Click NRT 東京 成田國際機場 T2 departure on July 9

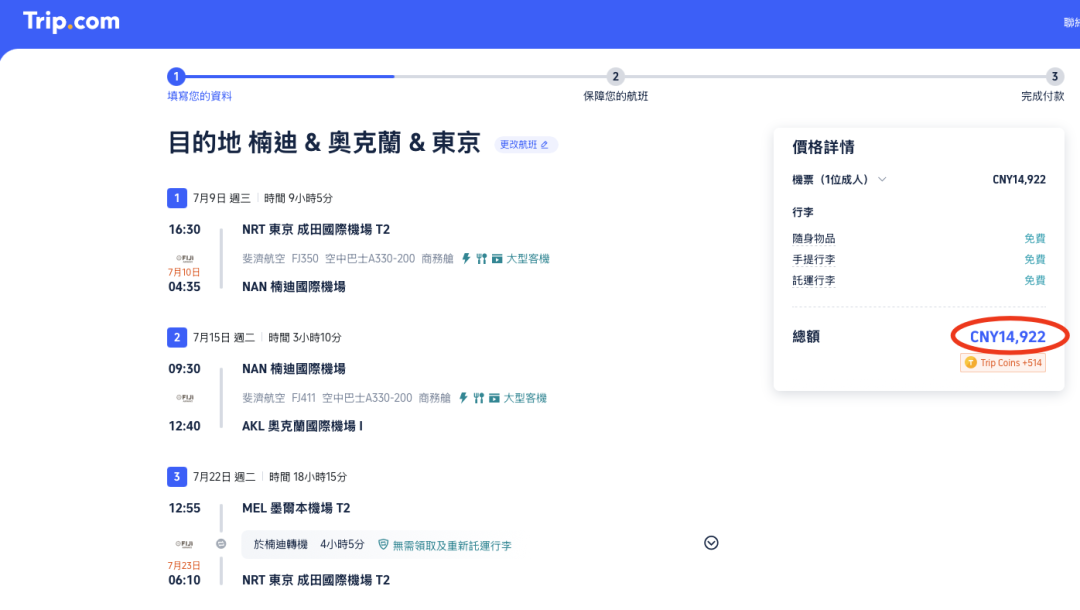[x=315, y=230]
